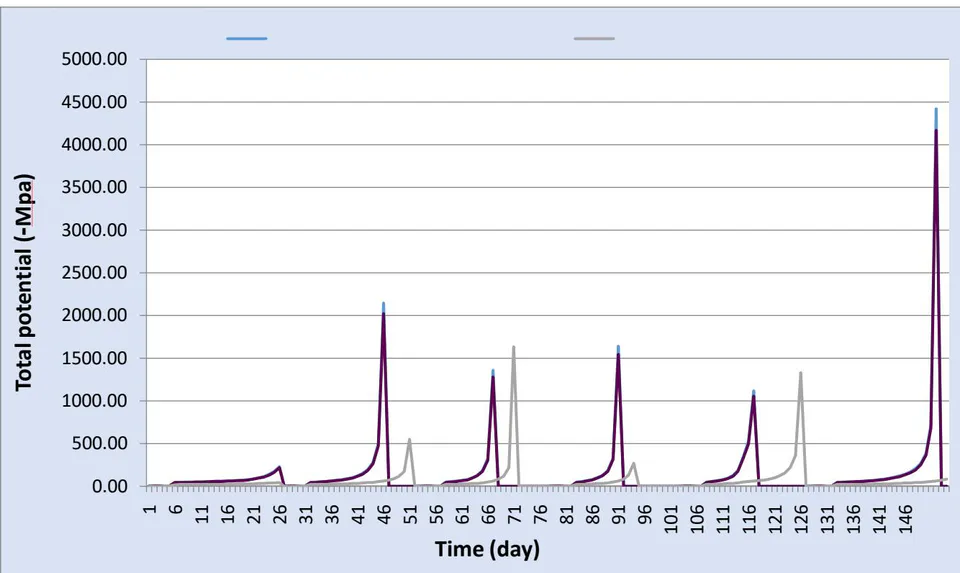Click the 1500.00 y-axis label

(94, 358)
